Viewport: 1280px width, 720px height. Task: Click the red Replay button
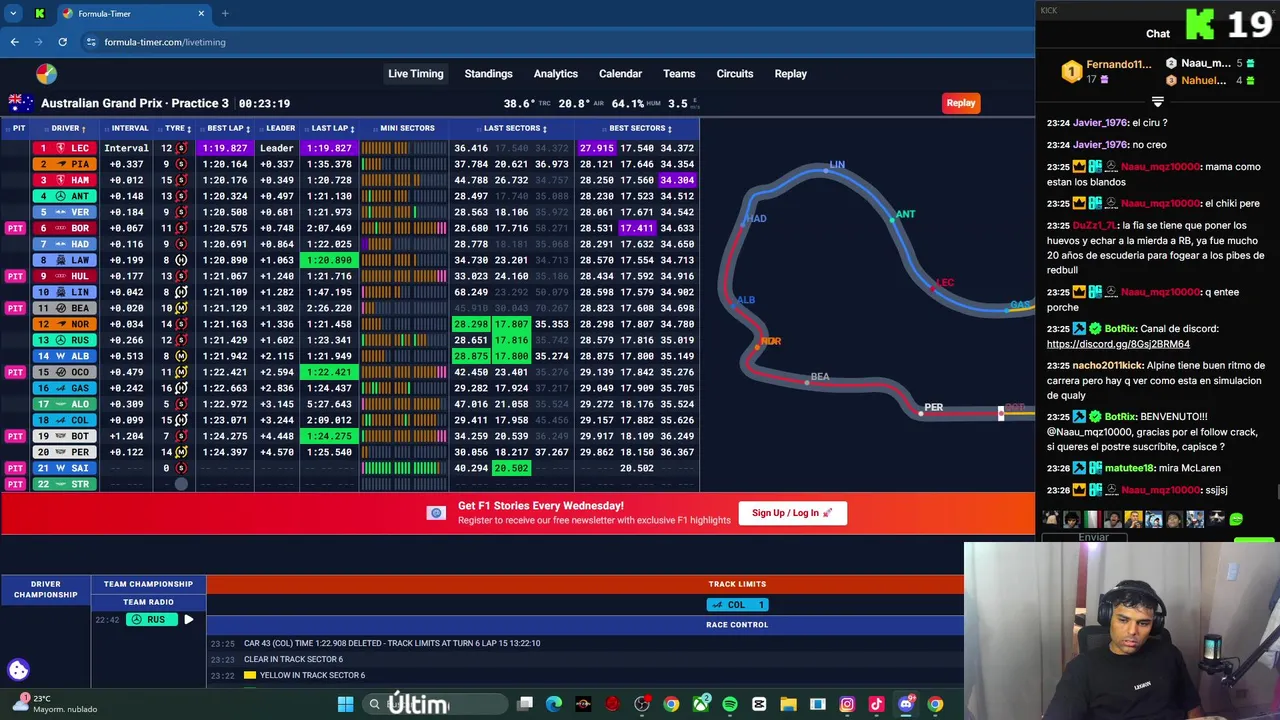pos(961,103)
